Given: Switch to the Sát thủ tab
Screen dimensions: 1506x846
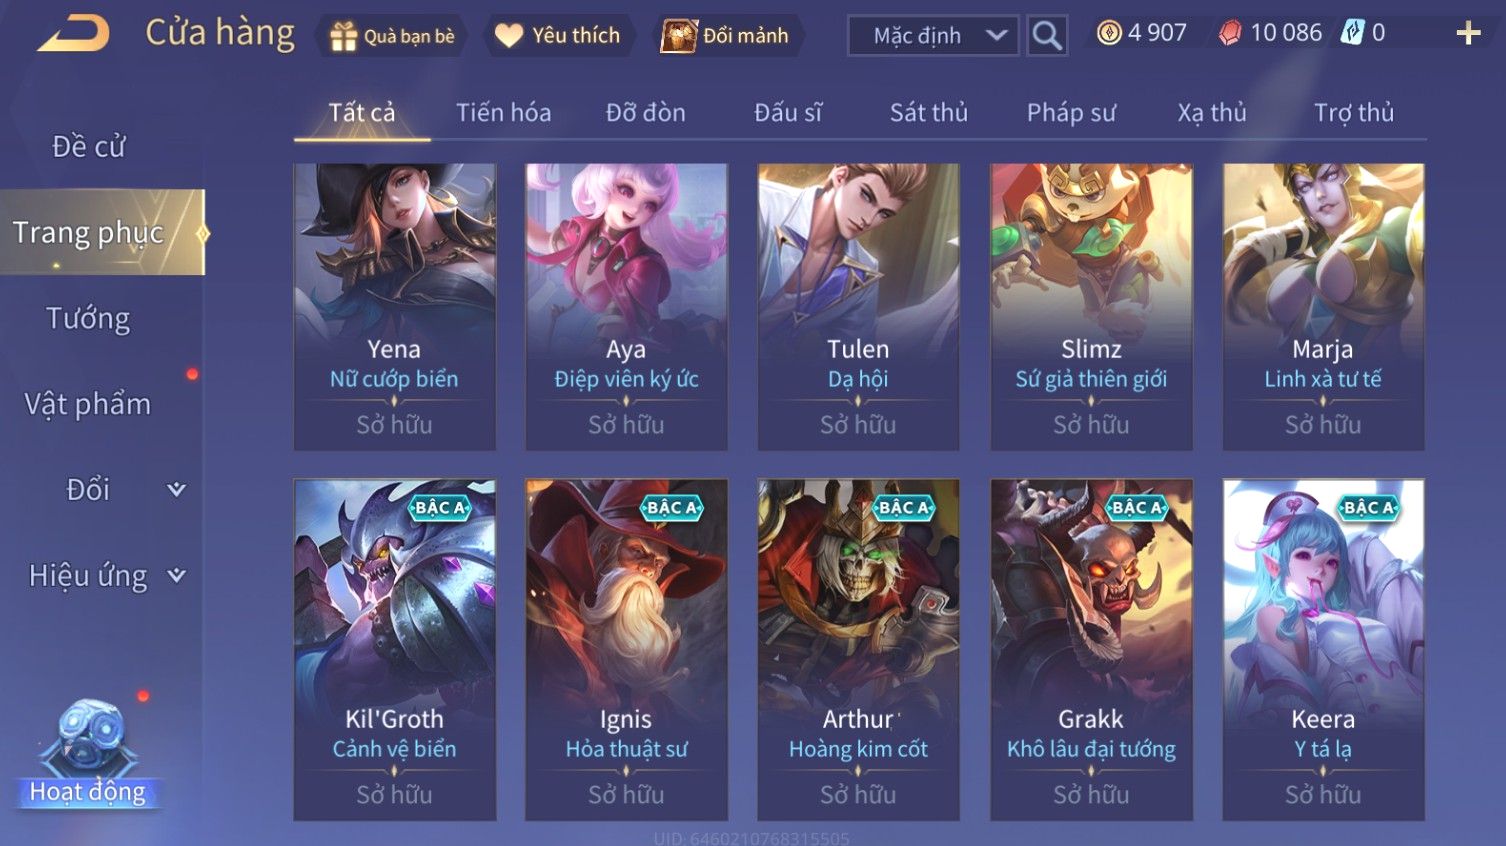Looking at the screenshot, I should pyautogui.click(x=929, y=112).
